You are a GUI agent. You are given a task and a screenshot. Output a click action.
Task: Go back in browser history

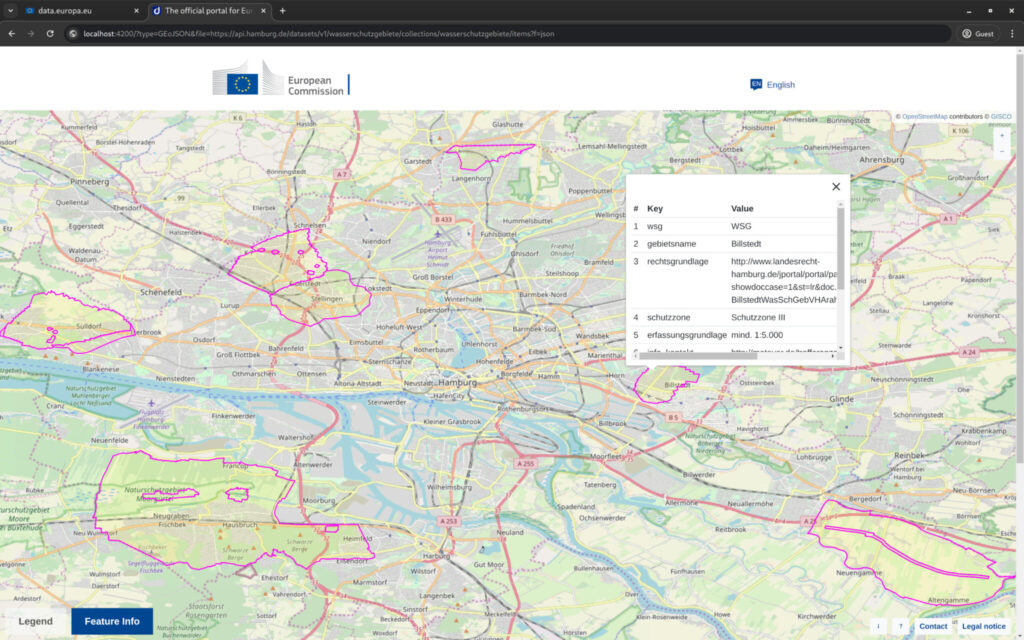12,33
